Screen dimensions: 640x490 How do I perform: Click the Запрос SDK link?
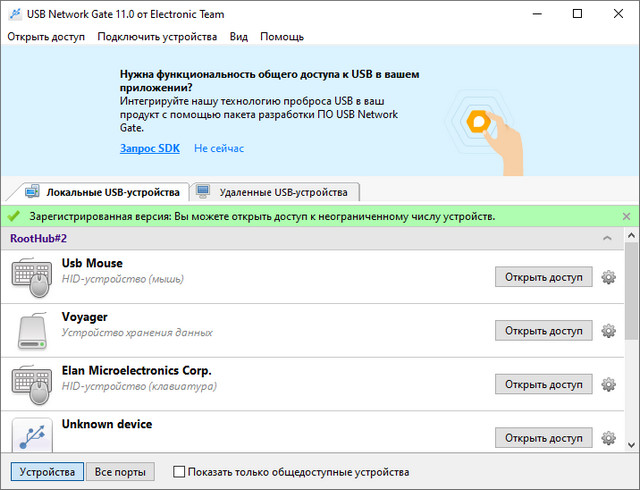tap(150, 148)
